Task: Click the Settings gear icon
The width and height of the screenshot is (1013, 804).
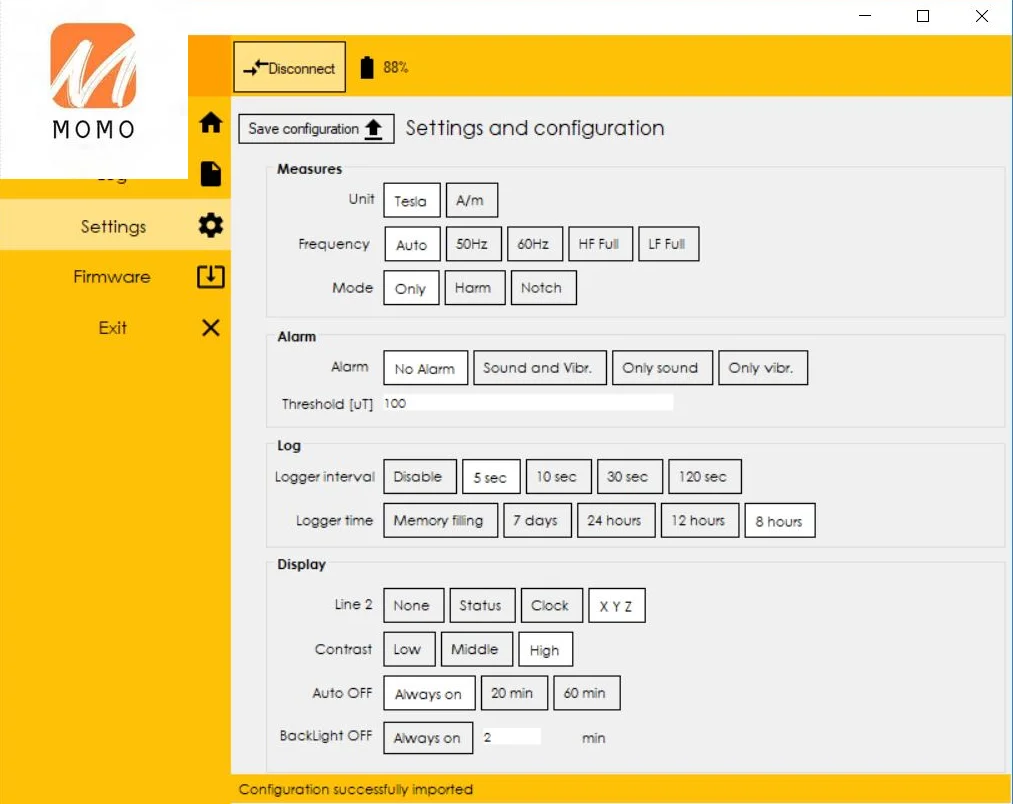Action: pyautogui.click(x=210, y=226)
